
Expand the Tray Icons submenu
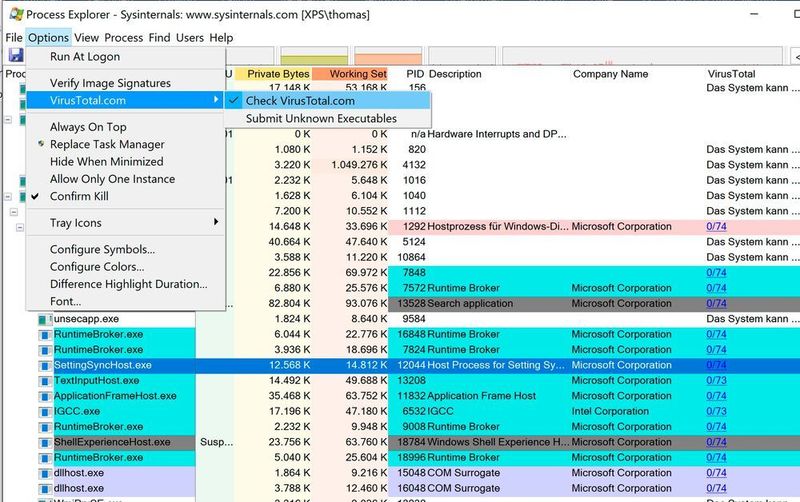pyautogui.click(x=126, y=223)
